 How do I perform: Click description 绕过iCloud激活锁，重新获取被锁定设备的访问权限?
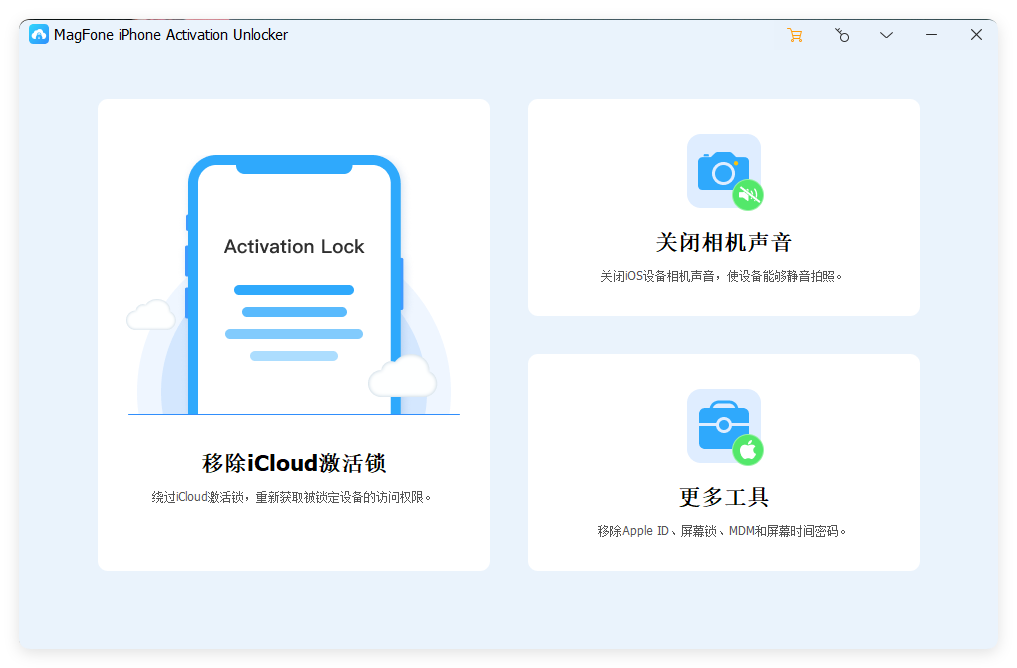click(291, 497)
